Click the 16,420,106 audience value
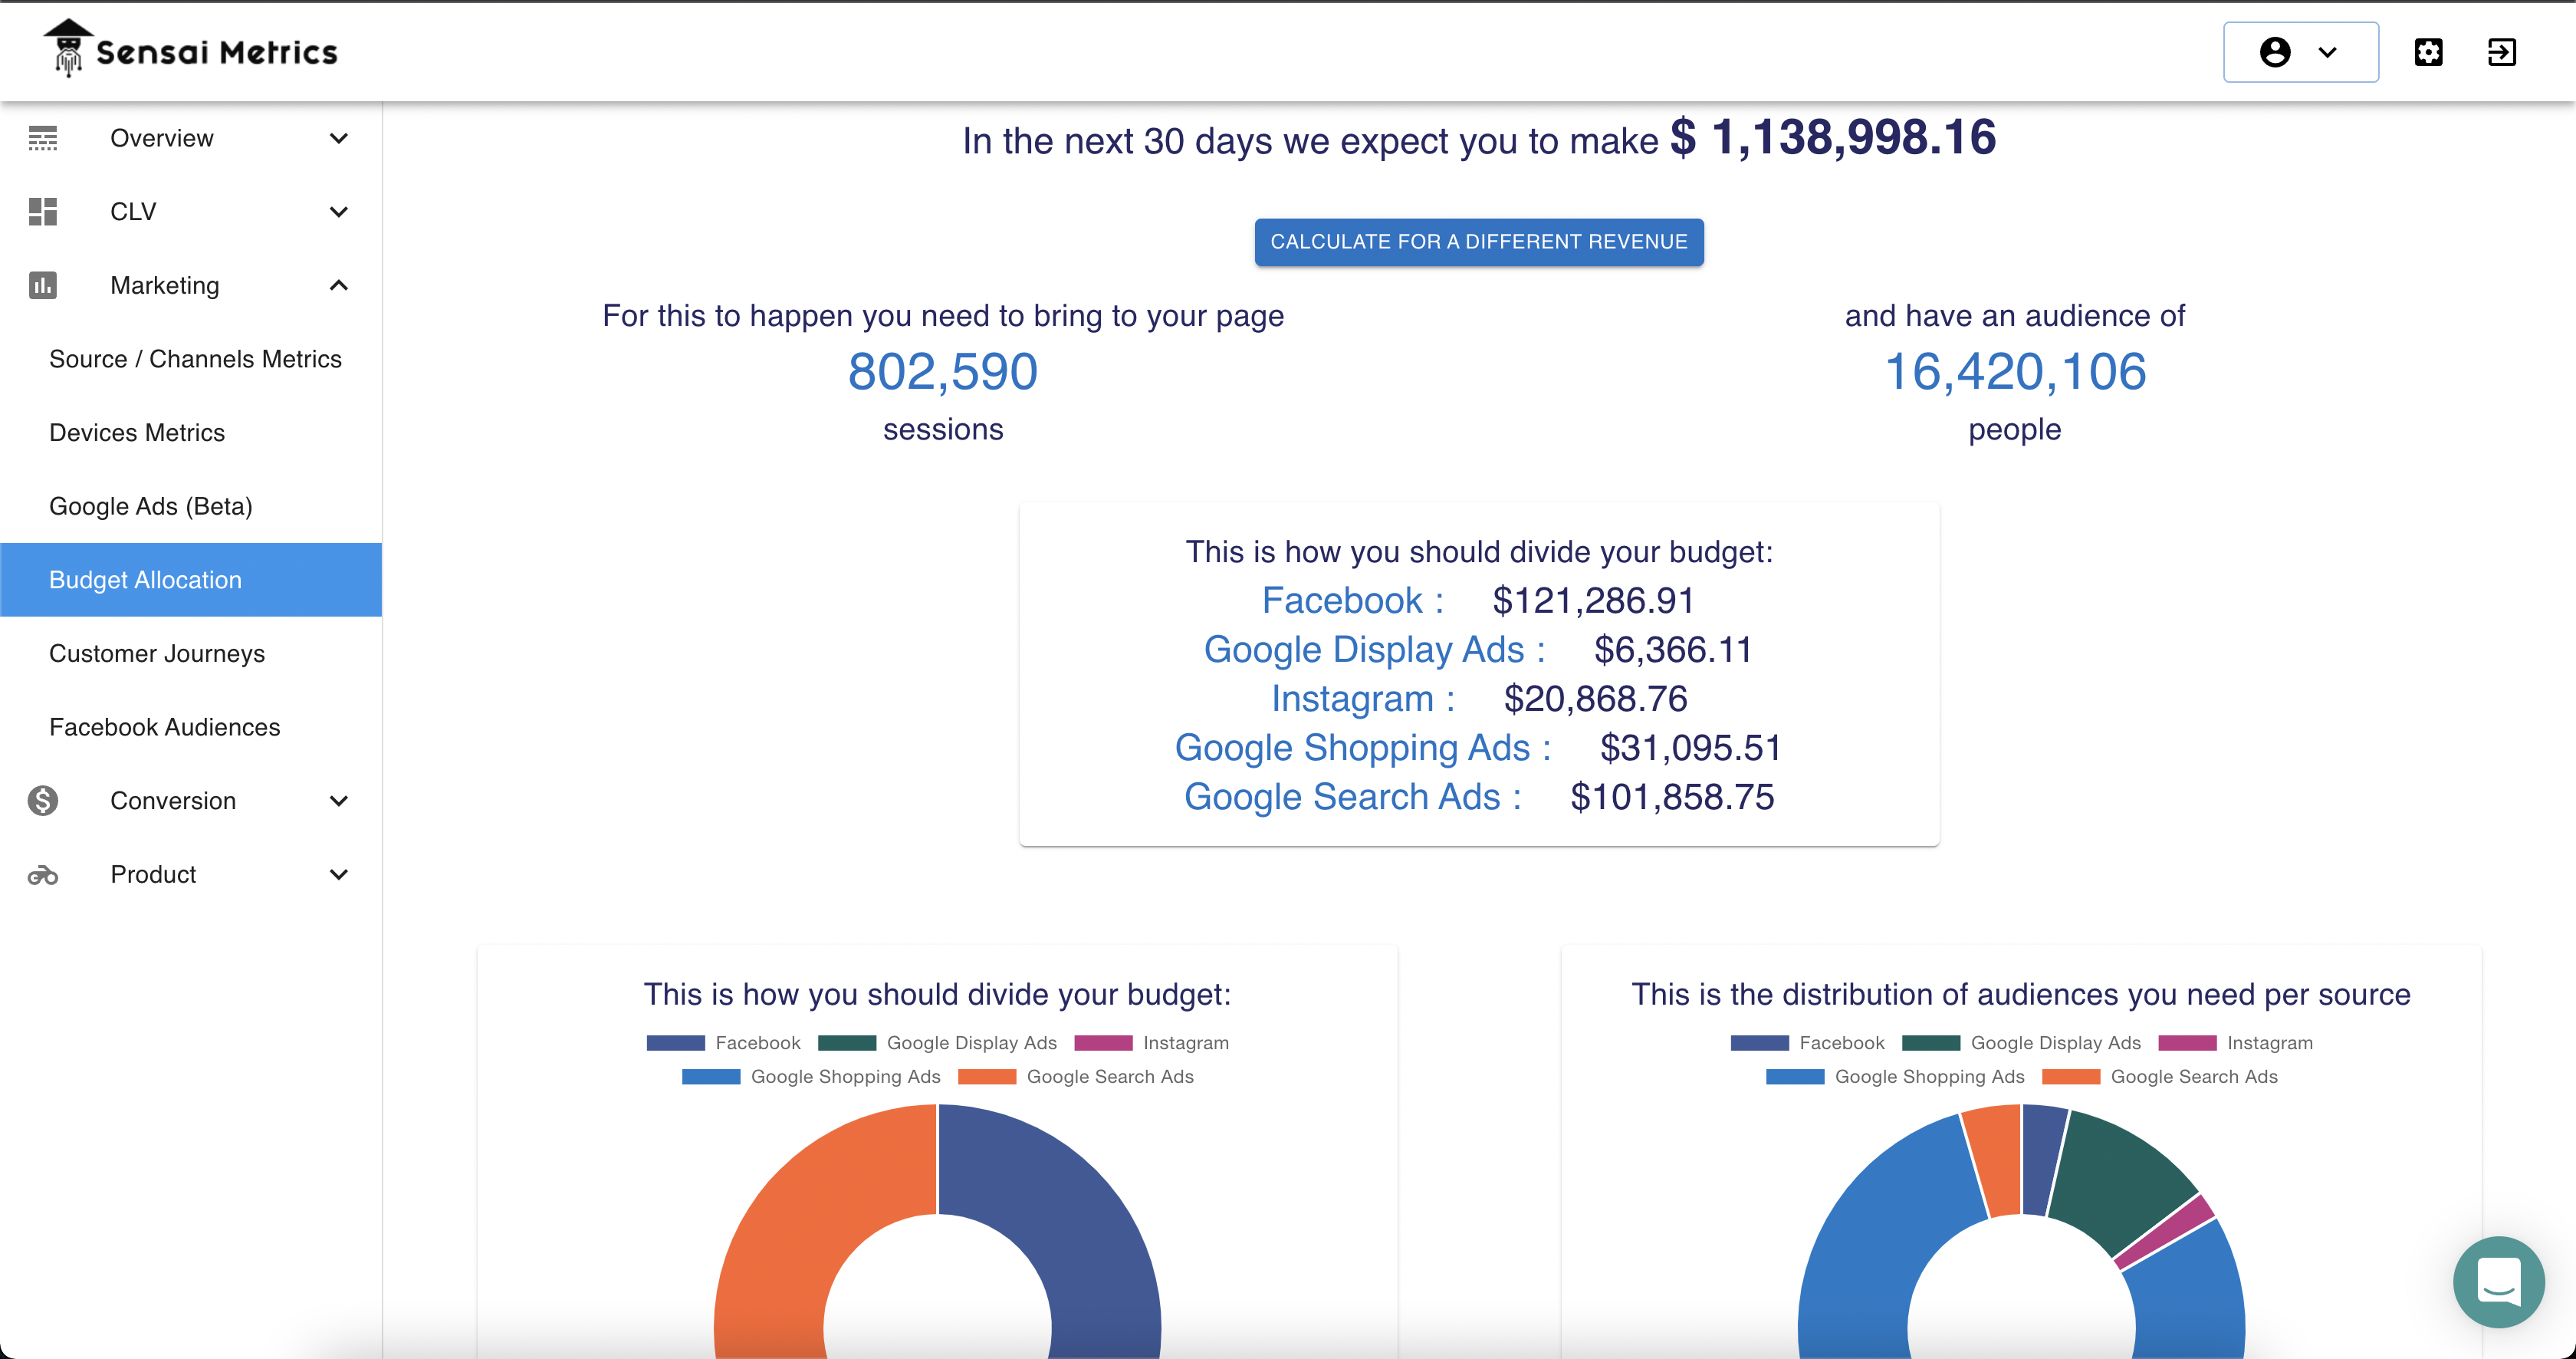The width and height of the screenshot is (2576, 1359). point(2015,371)
